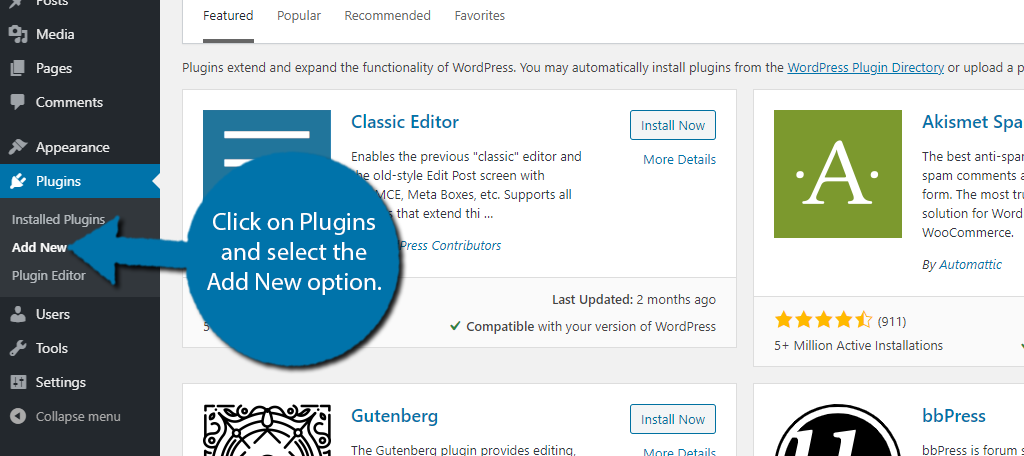Open More Details for Classic Editor
The width and height of the screenshot is (1024, 456).
pyautogui.click(x=679, y=159)
